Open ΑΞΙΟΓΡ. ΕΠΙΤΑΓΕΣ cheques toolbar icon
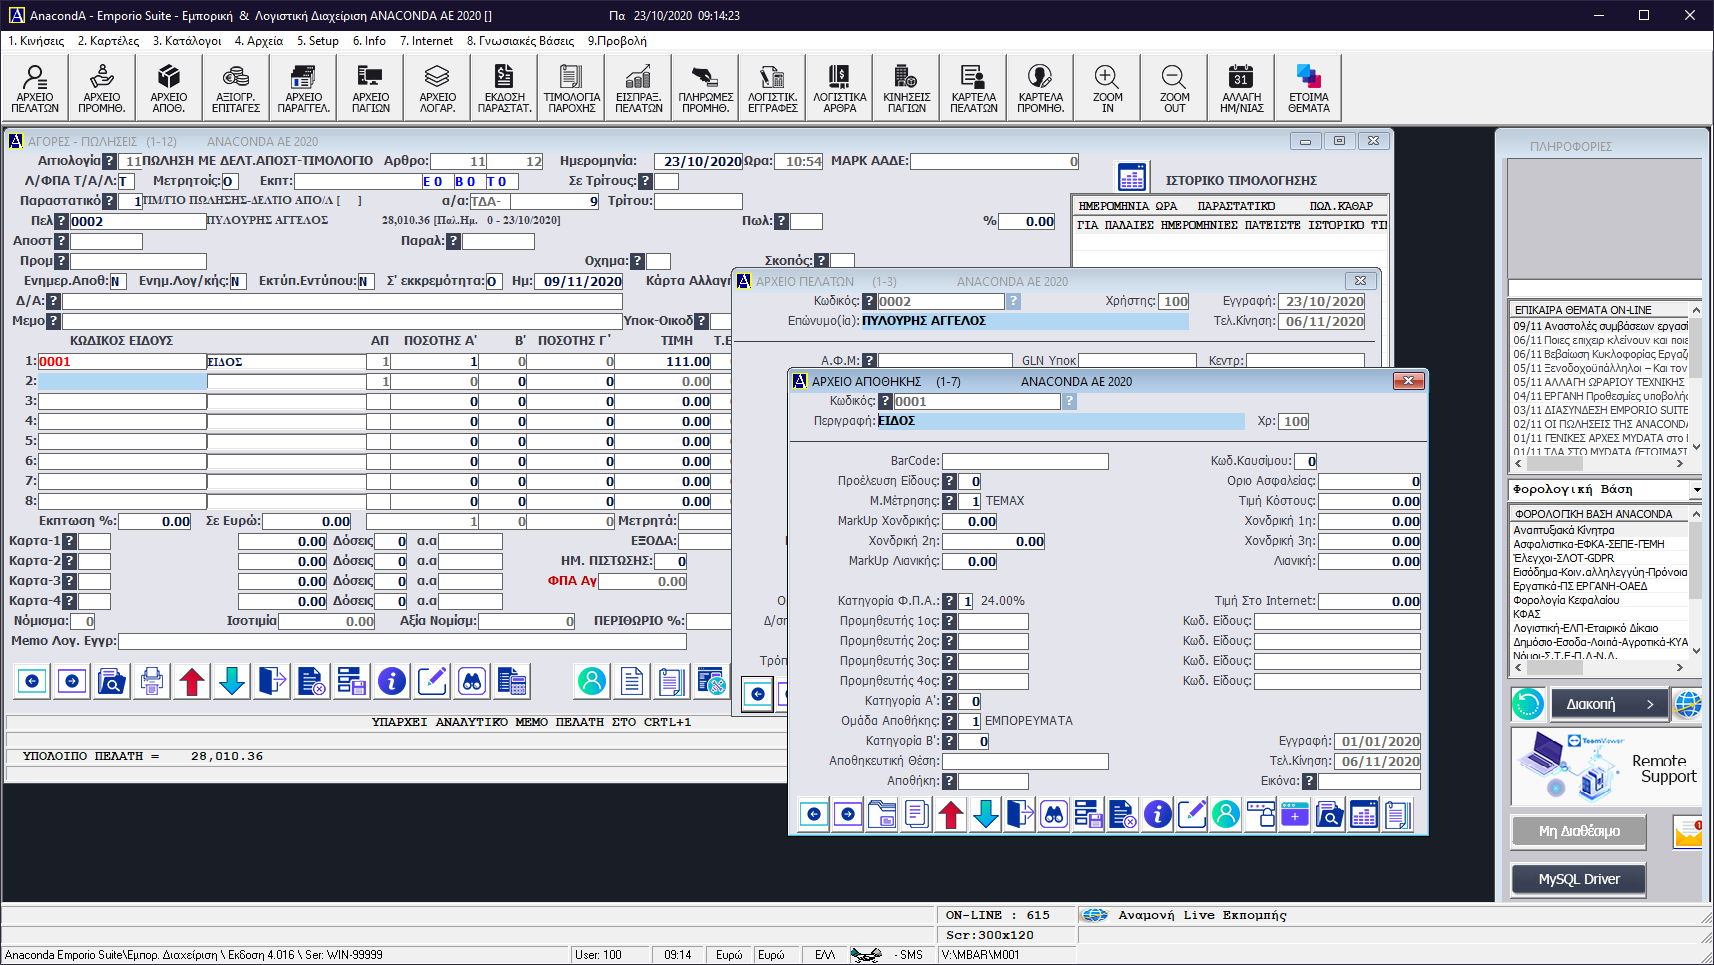The image size is (1714, 965). [x=236, y=88]
